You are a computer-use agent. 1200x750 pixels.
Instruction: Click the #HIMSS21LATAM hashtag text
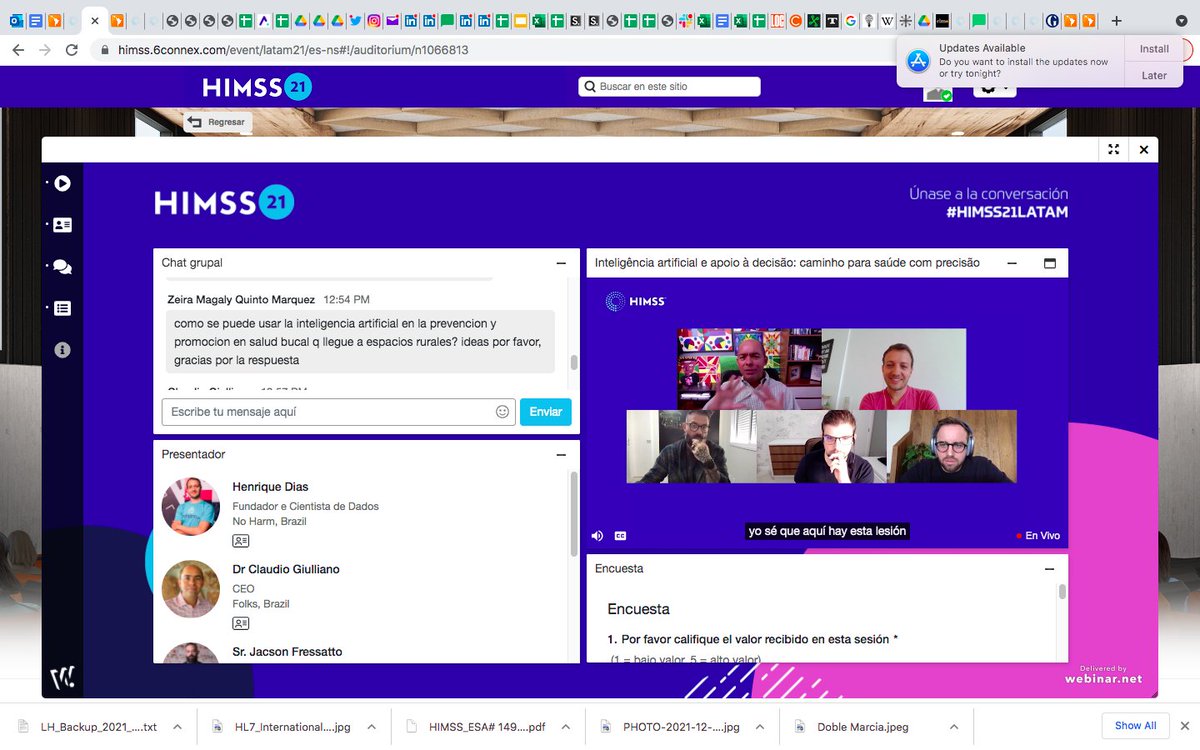[1007, 212]
